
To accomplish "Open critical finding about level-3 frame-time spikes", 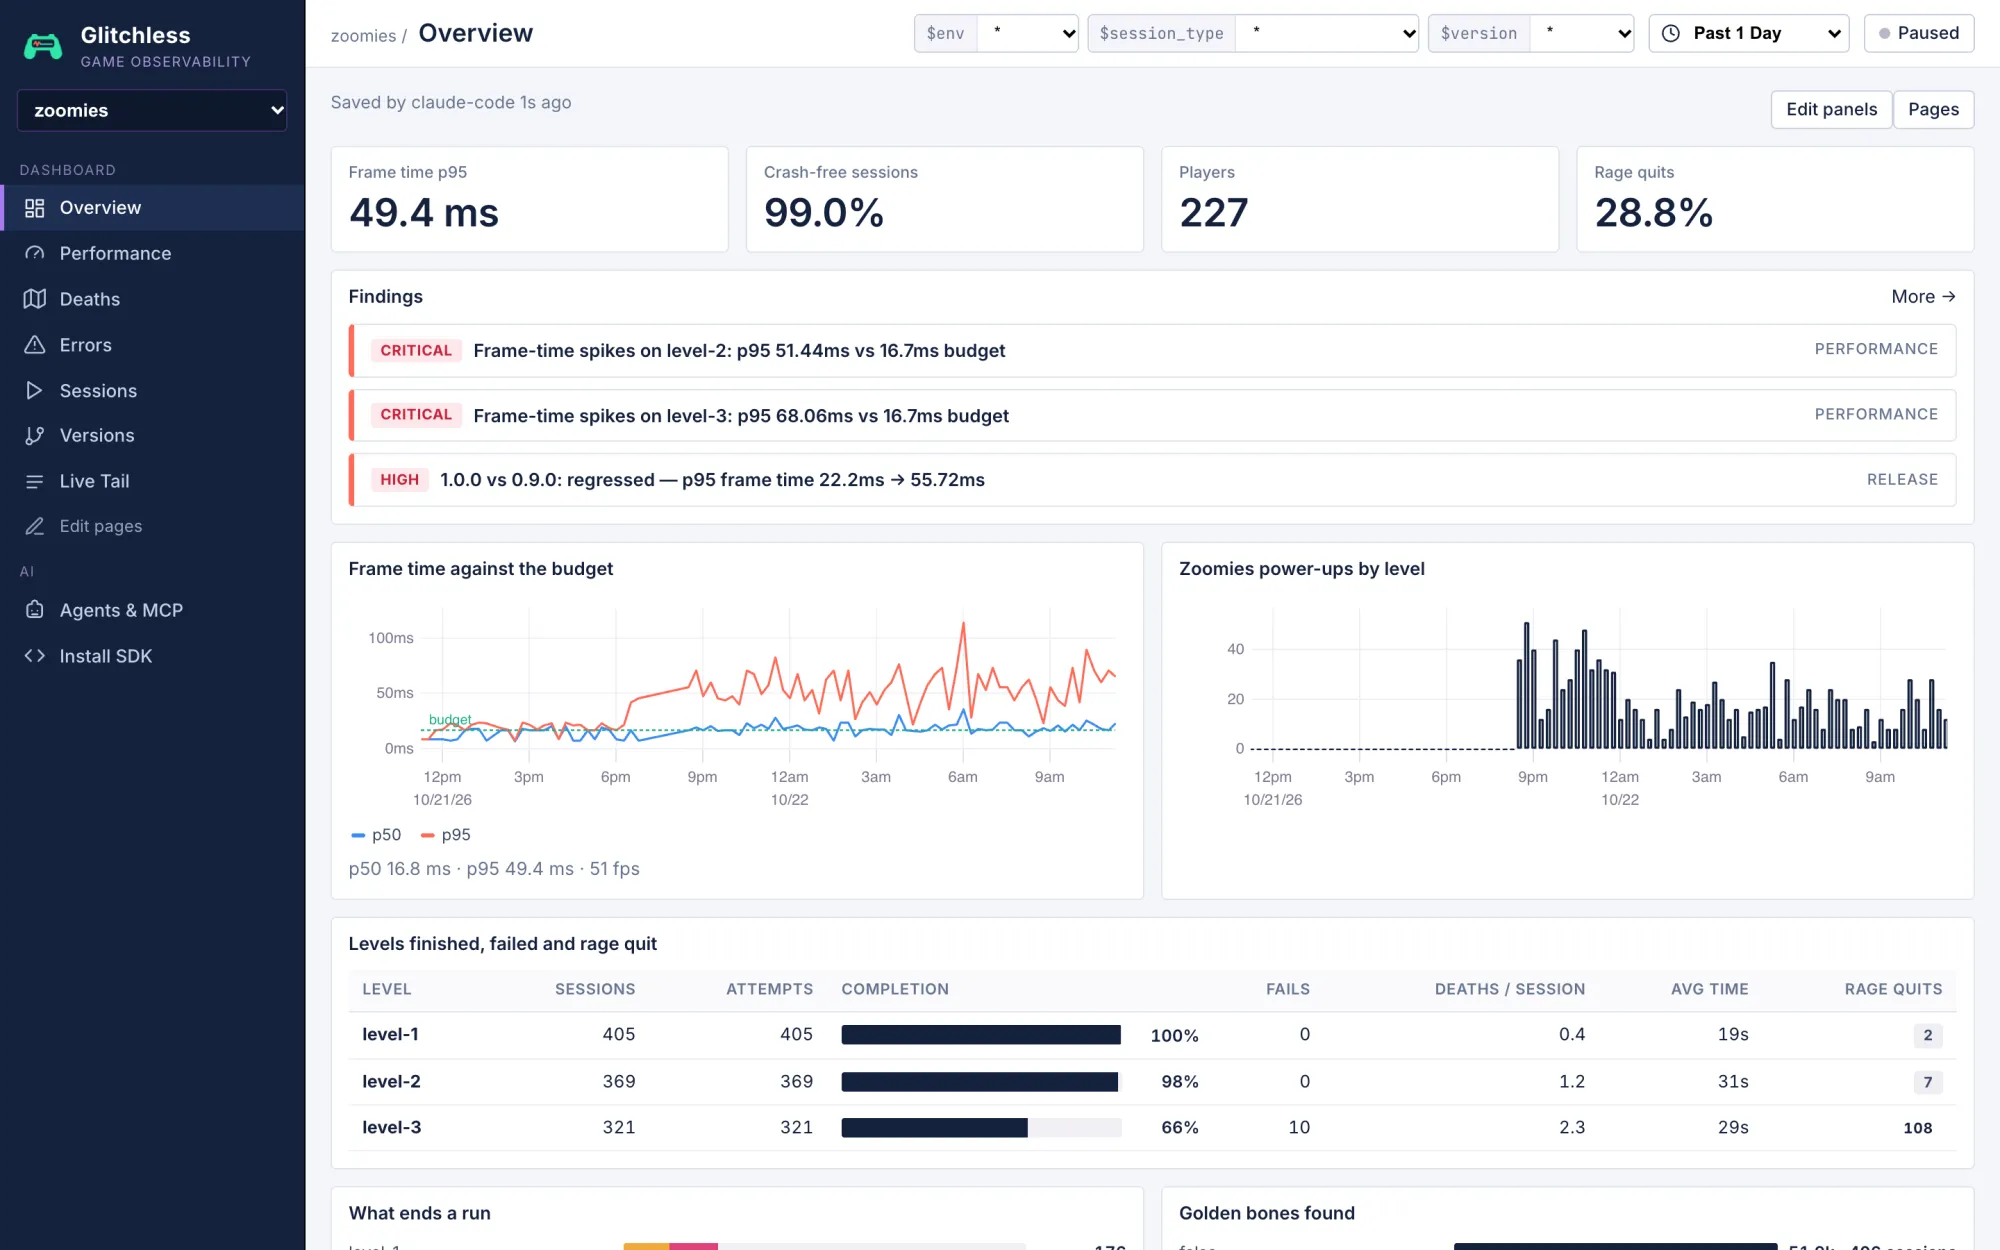I will (1152, 415).
